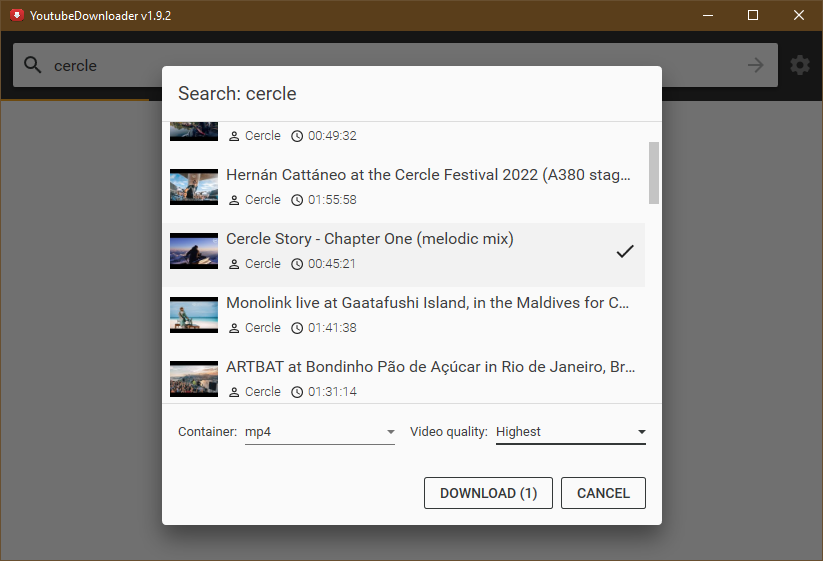Click the Cercle channel name on Monolink row

(263, 328)
